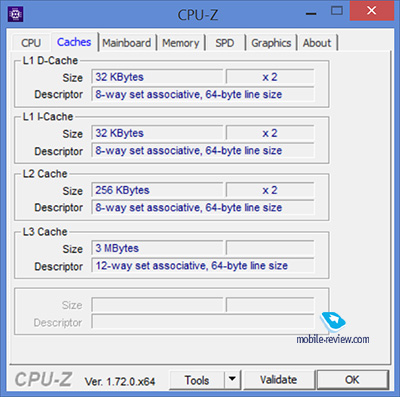Click the L3 Cache group label
This screenshot has height=397, width=400.
pyautogui.click(x=45, y=232)
